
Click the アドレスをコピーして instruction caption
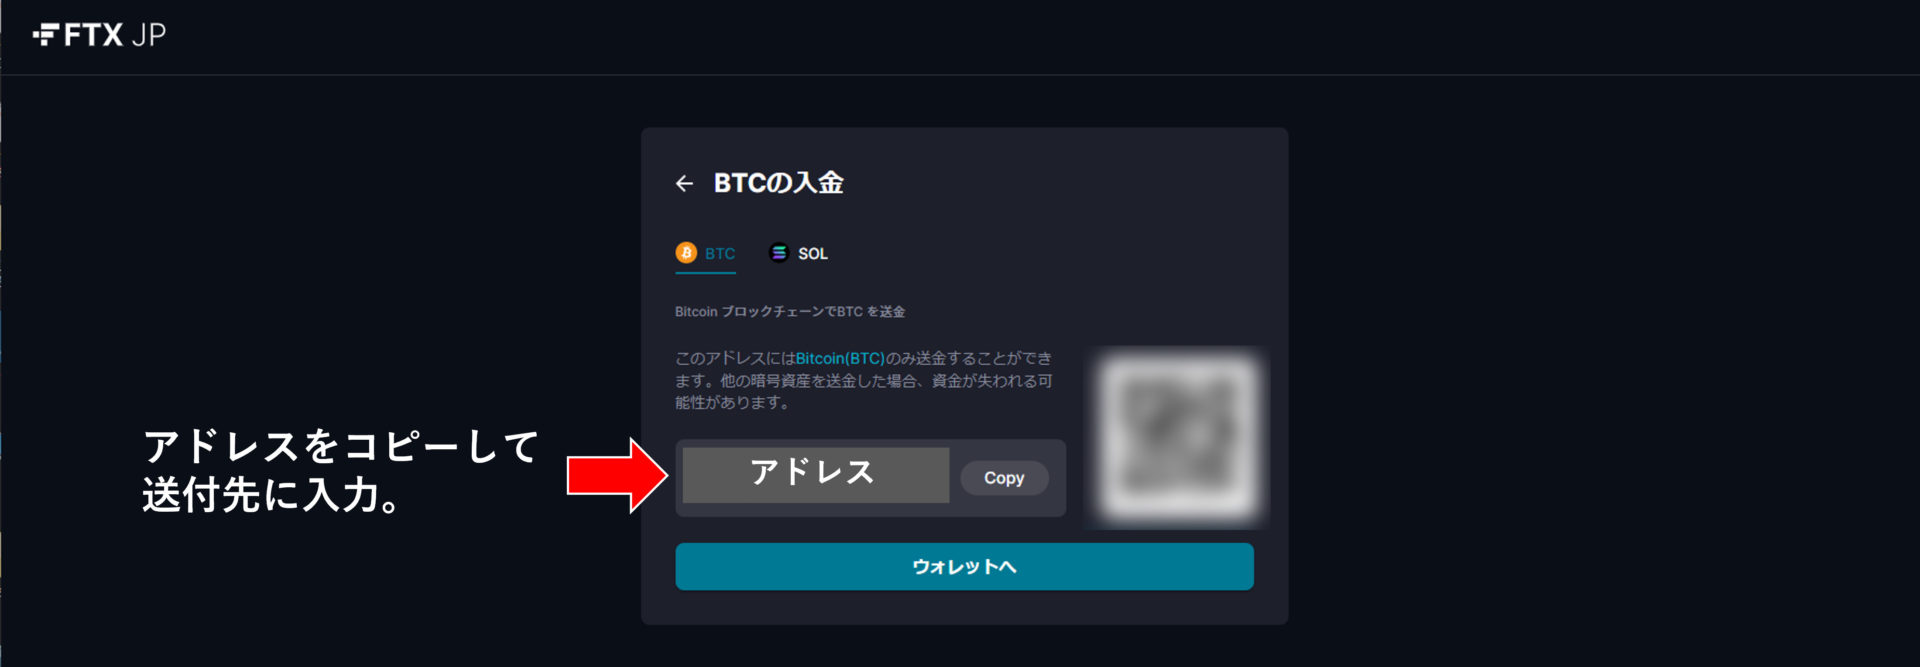pyautogui.click(x=341, y=447)
